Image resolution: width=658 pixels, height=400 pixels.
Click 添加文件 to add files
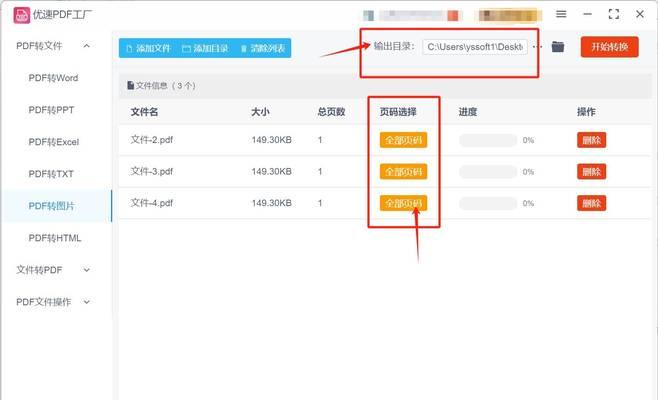tap(148, 48)
